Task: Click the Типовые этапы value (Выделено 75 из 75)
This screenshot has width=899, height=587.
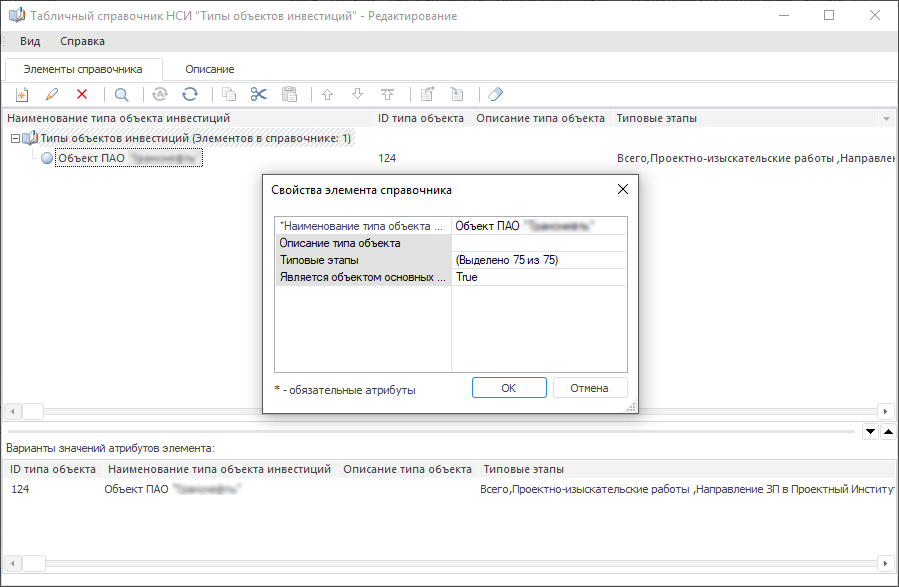Action: [539, 260]
